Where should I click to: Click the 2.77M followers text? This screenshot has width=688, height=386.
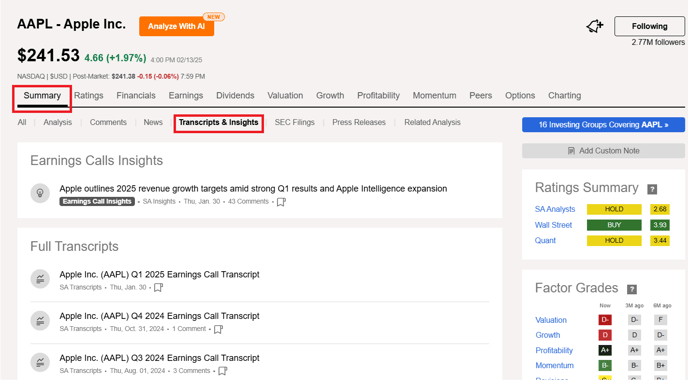point(658,42)
